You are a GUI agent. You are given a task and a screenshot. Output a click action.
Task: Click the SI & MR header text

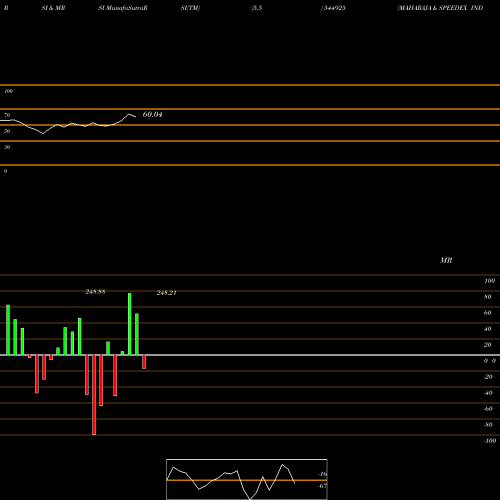(x=53, y=8)
